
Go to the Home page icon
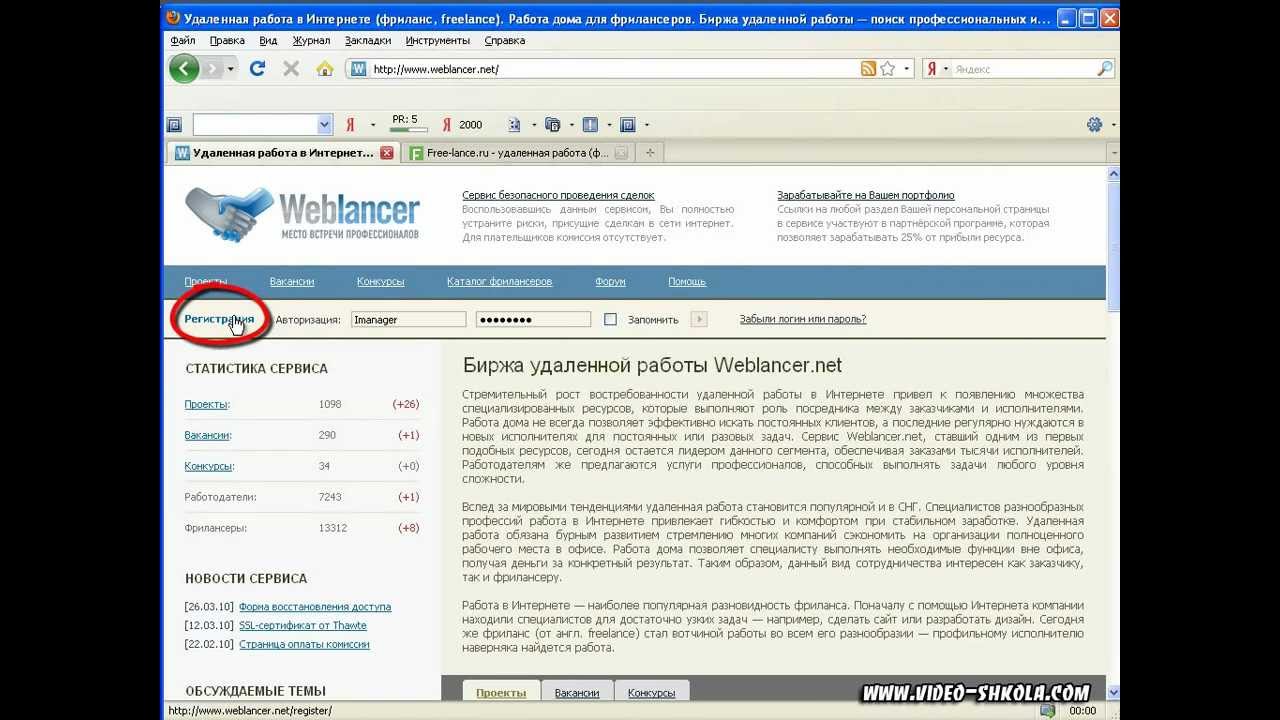(x=325, y=69)
